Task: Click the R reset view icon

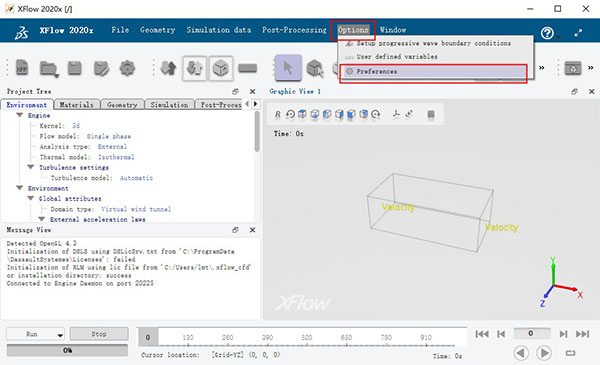Action: click(278, 114)
